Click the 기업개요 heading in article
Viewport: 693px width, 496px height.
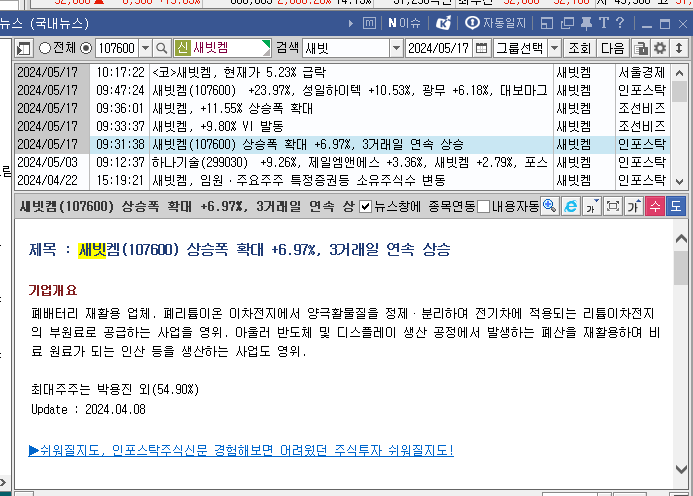(x=53, y=290)
